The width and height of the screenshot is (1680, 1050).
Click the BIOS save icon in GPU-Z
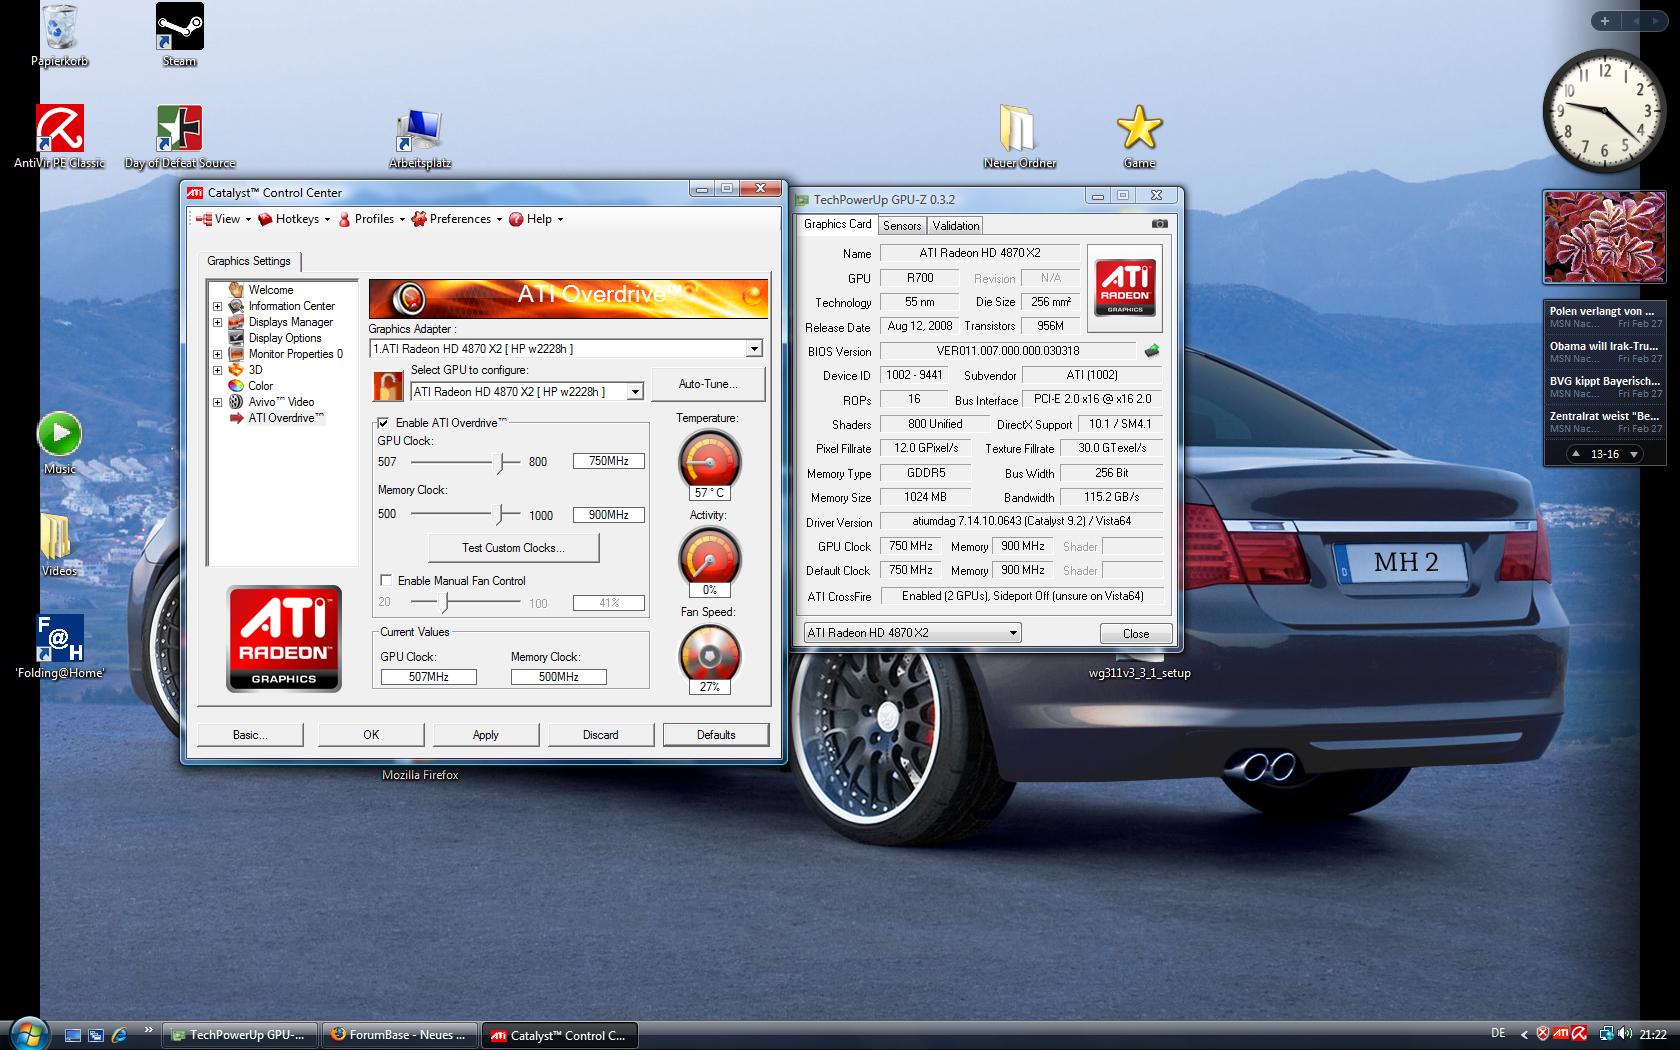pyautogui.click(x=1152, y=351)
